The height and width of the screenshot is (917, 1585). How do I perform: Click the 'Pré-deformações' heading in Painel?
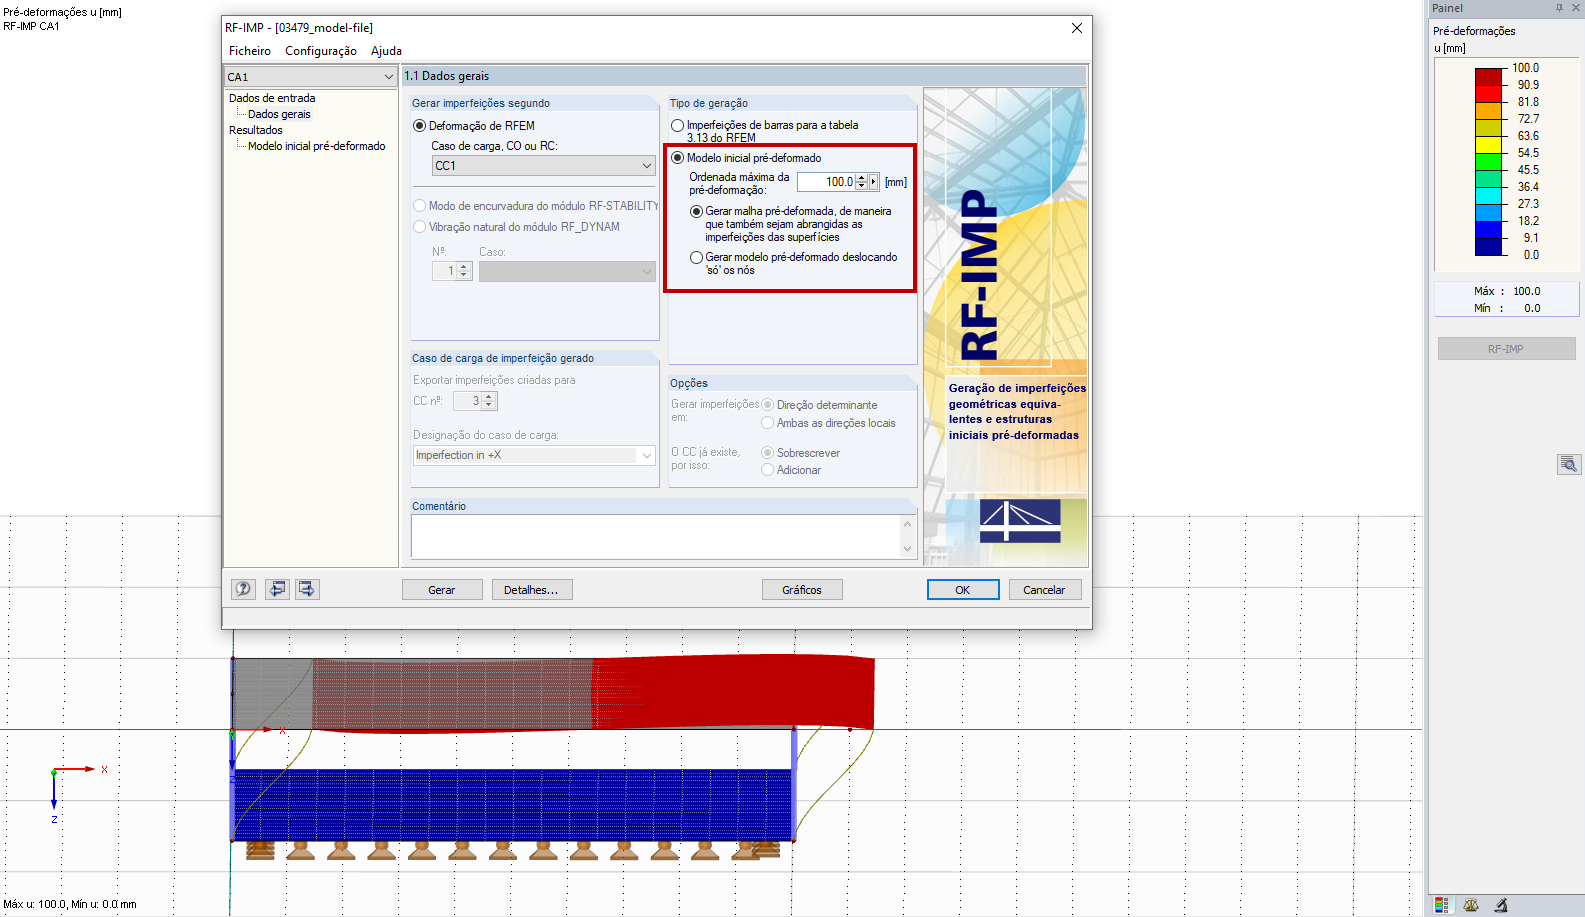tap(1474, 31)
